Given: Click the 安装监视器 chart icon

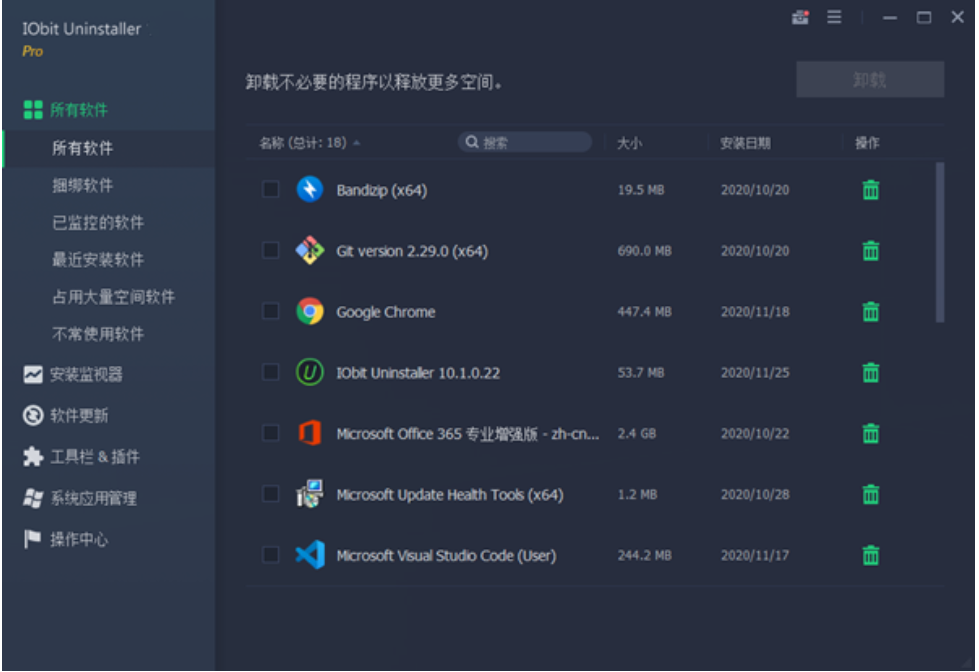Looking at the screenshot, I should [x=33, y=375].
